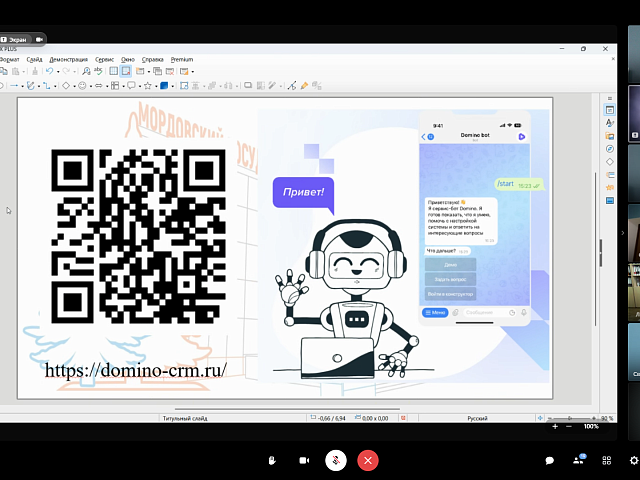
Task: Leave the call with red button
Action: [368, 460]
